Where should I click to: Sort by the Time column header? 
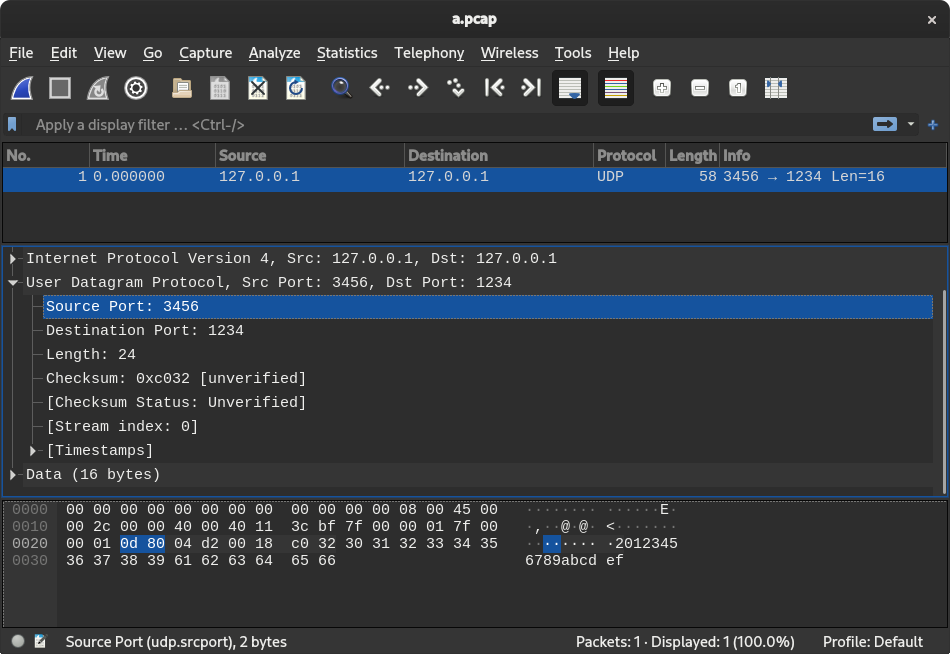point(152,156)
